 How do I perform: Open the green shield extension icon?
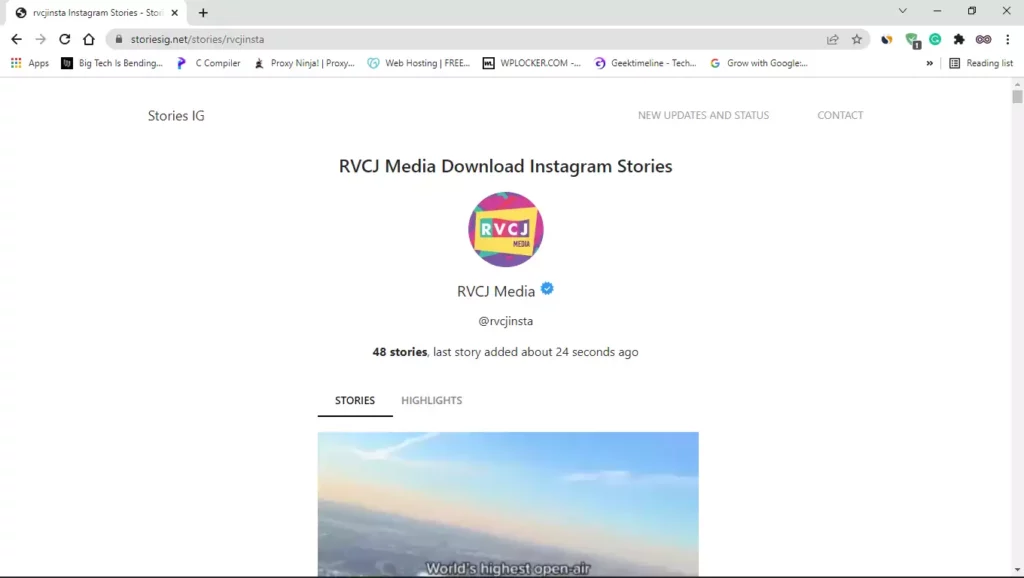tap(912, 40)
